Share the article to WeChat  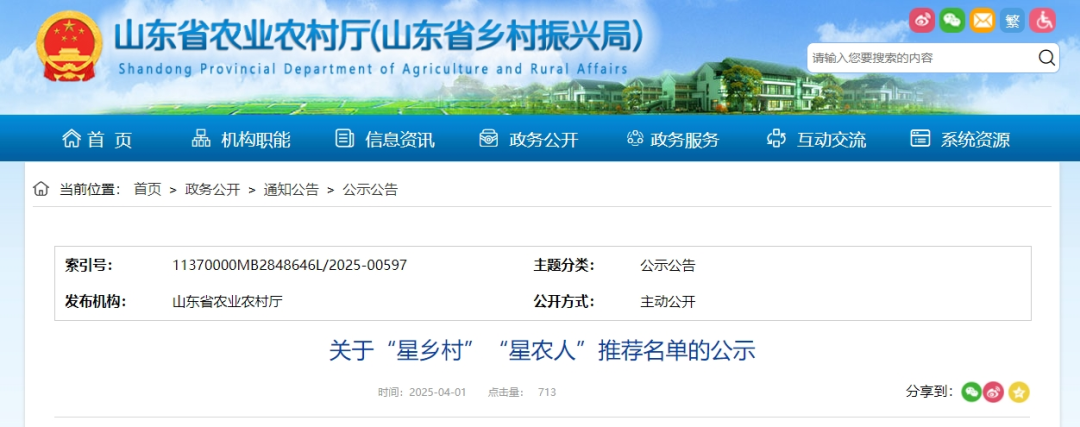click(971, 392)
